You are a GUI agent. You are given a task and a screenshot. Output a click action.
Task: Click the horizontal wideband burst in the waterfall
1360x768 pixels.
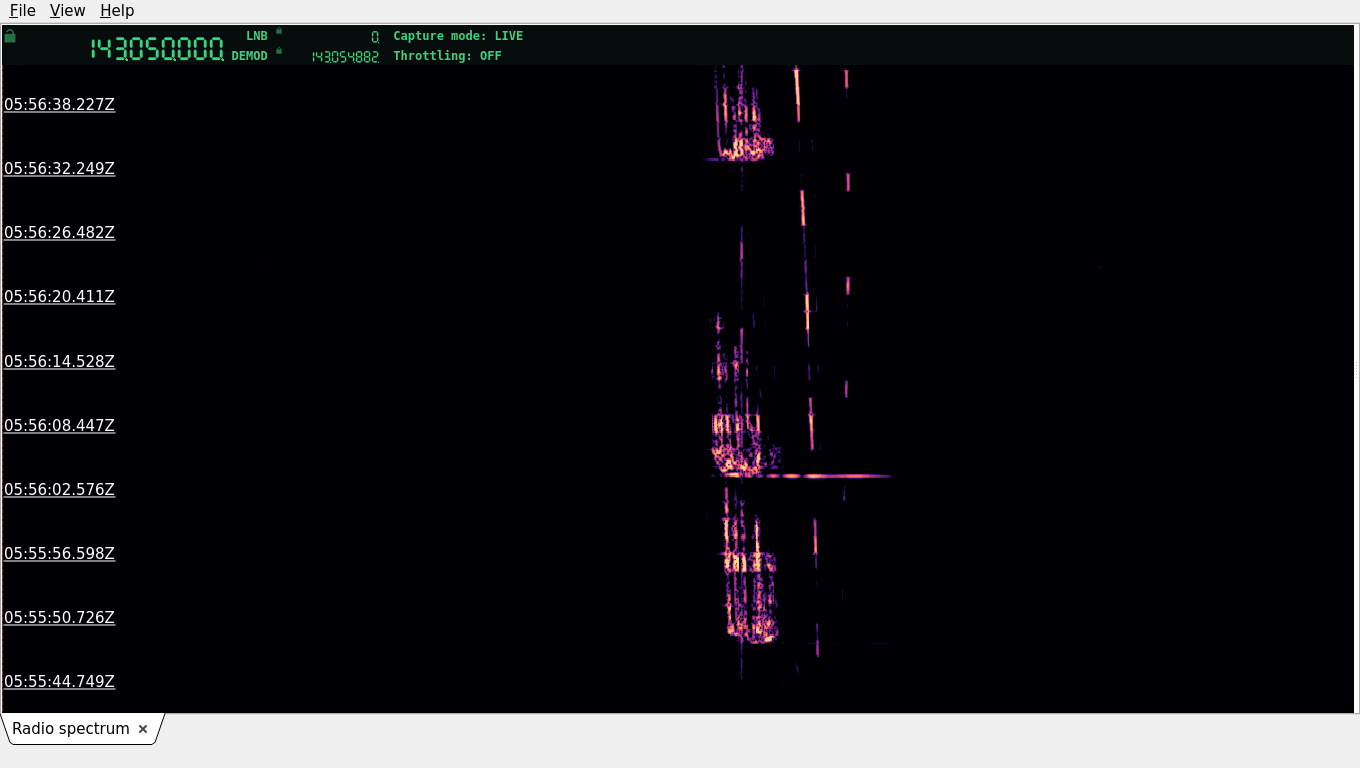point(801,476)
